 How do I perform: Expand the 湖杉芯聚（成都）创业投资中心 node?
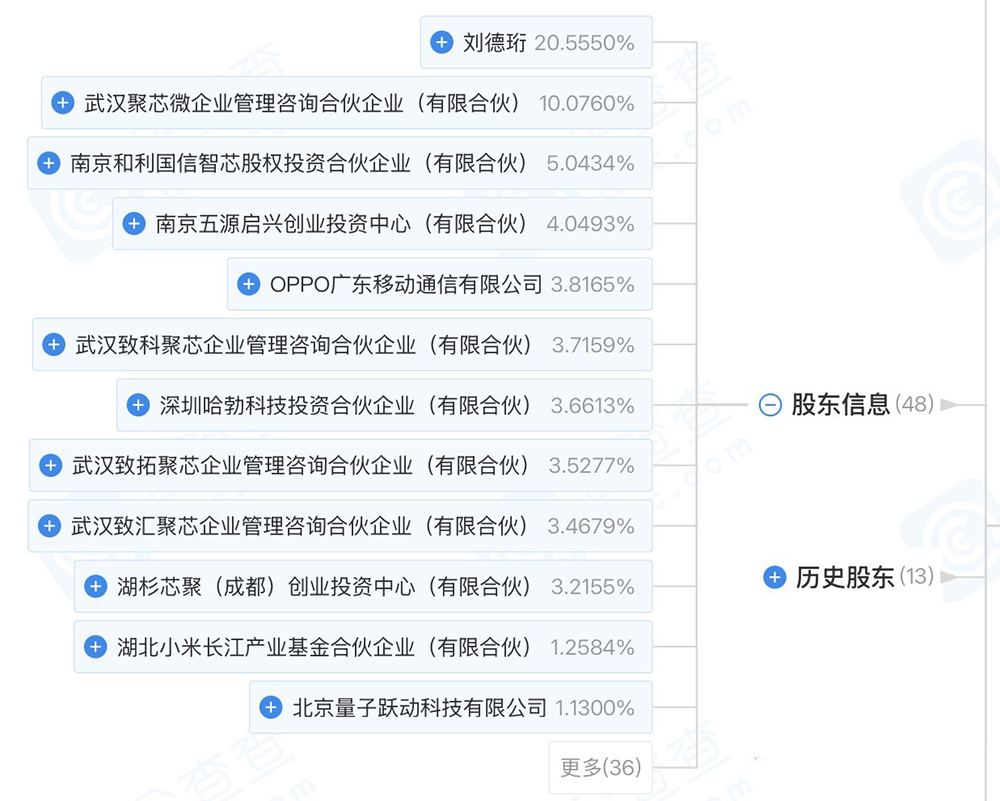tap(94, 586)
